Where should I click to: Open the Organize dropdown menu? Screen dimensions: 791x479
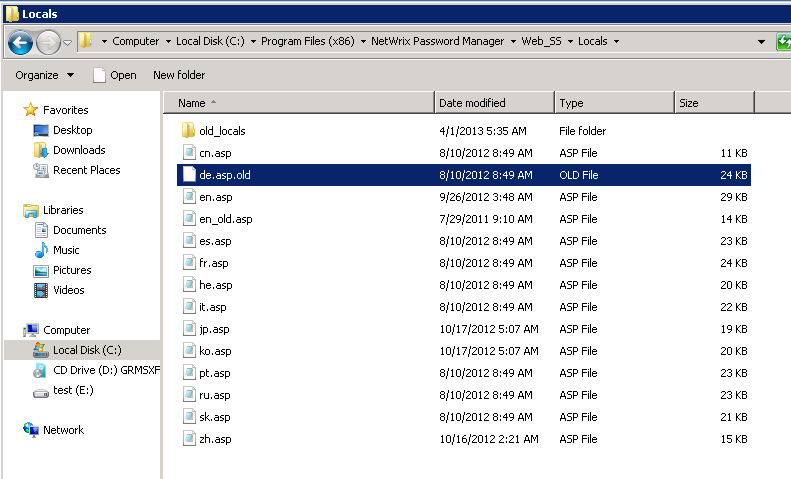click(x=44, y=75)
